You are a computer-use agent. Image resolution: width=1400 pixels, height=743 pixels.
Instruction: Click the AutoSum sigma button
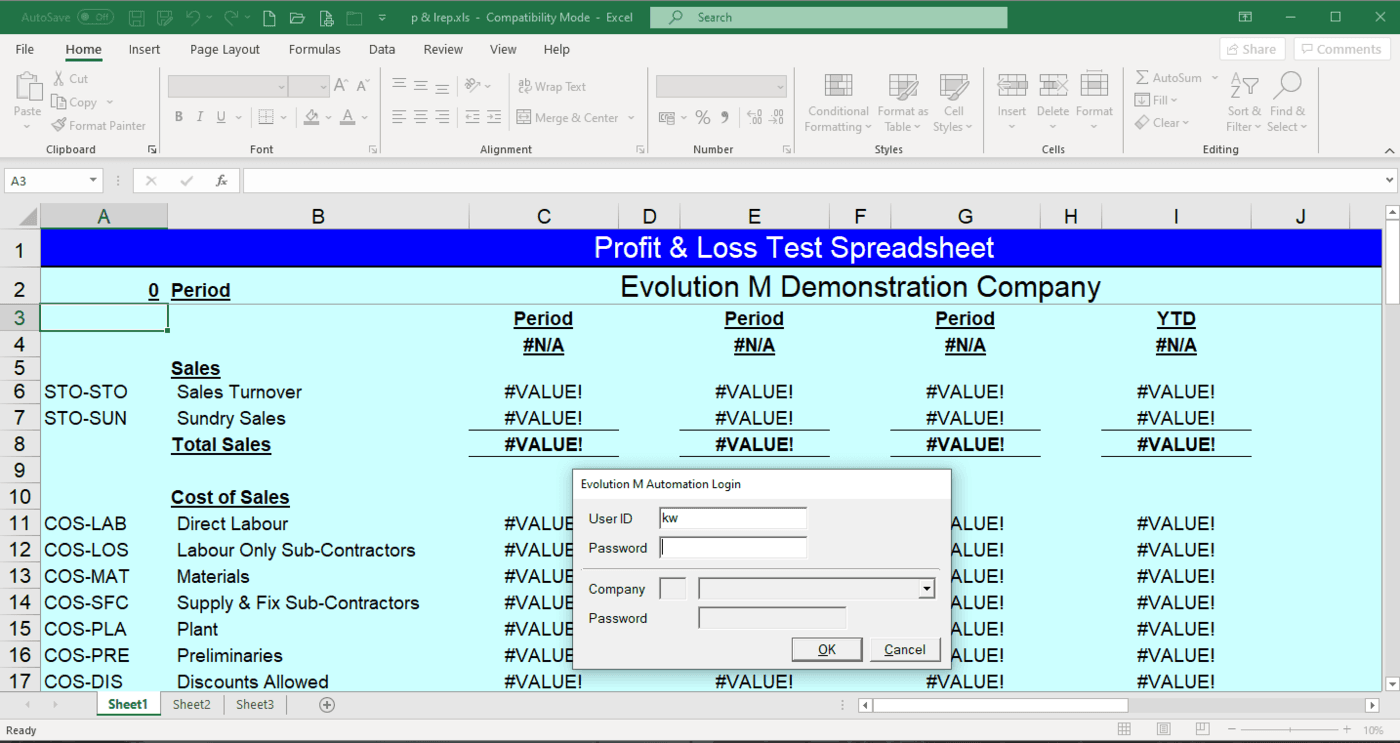coord(1168,78)
